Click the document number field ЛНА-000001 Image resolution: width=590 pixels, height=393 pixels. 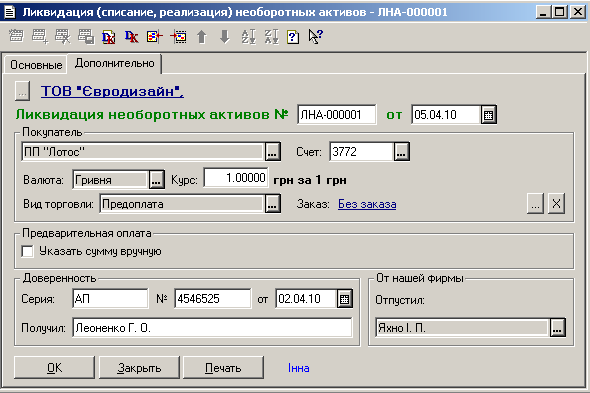tap(337, 114)
